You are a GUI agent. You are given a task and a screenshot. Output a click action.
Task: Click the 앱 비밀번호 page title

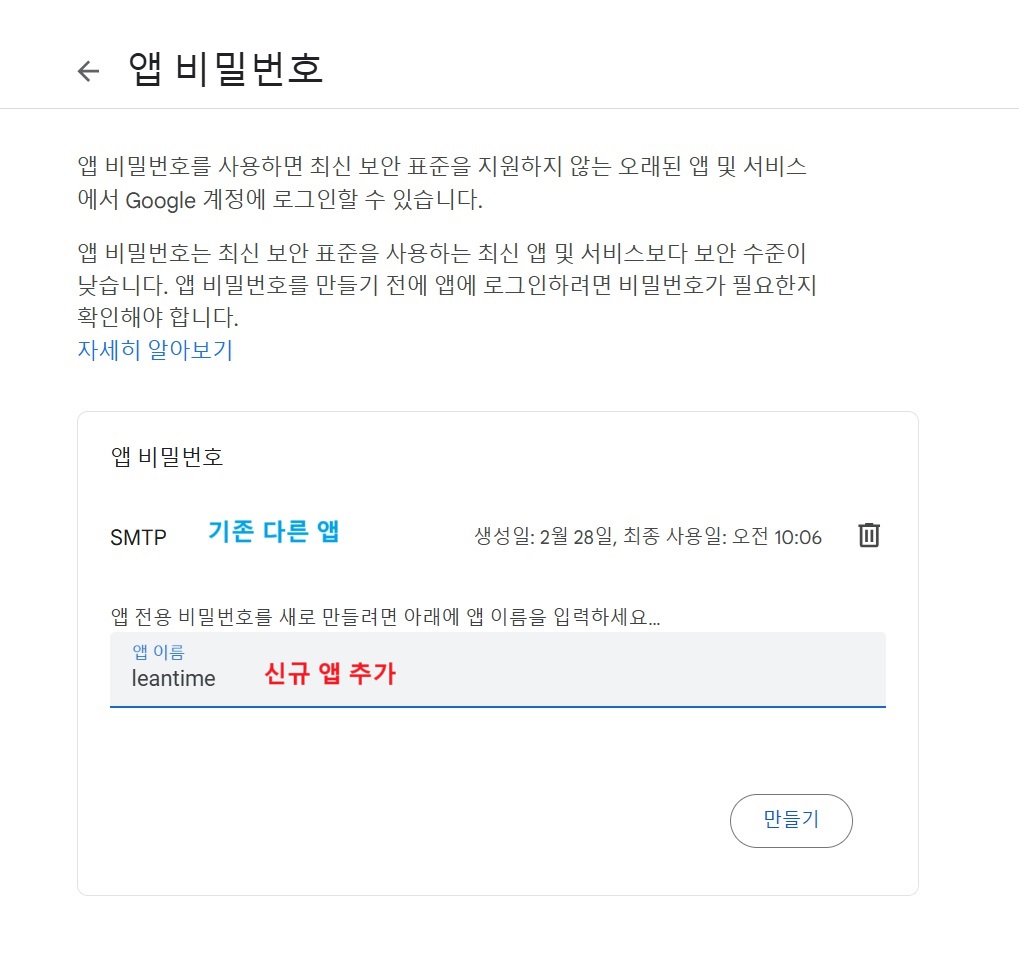(x=226, y=70)
